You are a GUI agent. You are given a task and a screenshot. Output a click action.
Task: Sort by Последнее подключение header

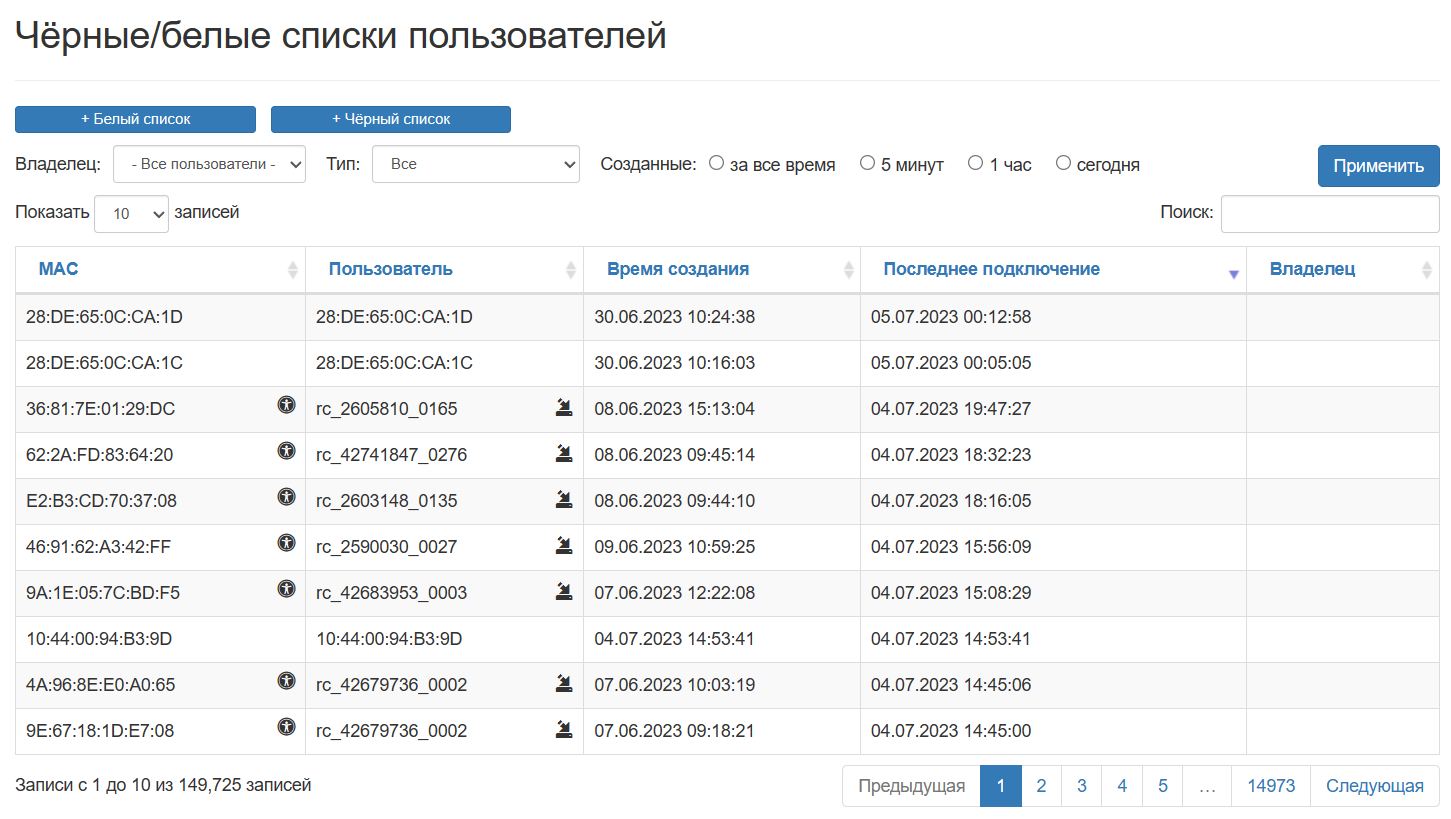click(1053, 270)
